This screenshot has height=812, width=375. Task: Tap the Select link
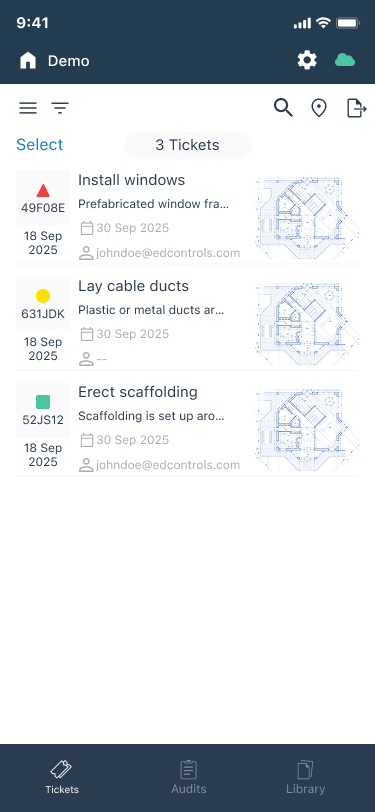[x=39, y=144]
